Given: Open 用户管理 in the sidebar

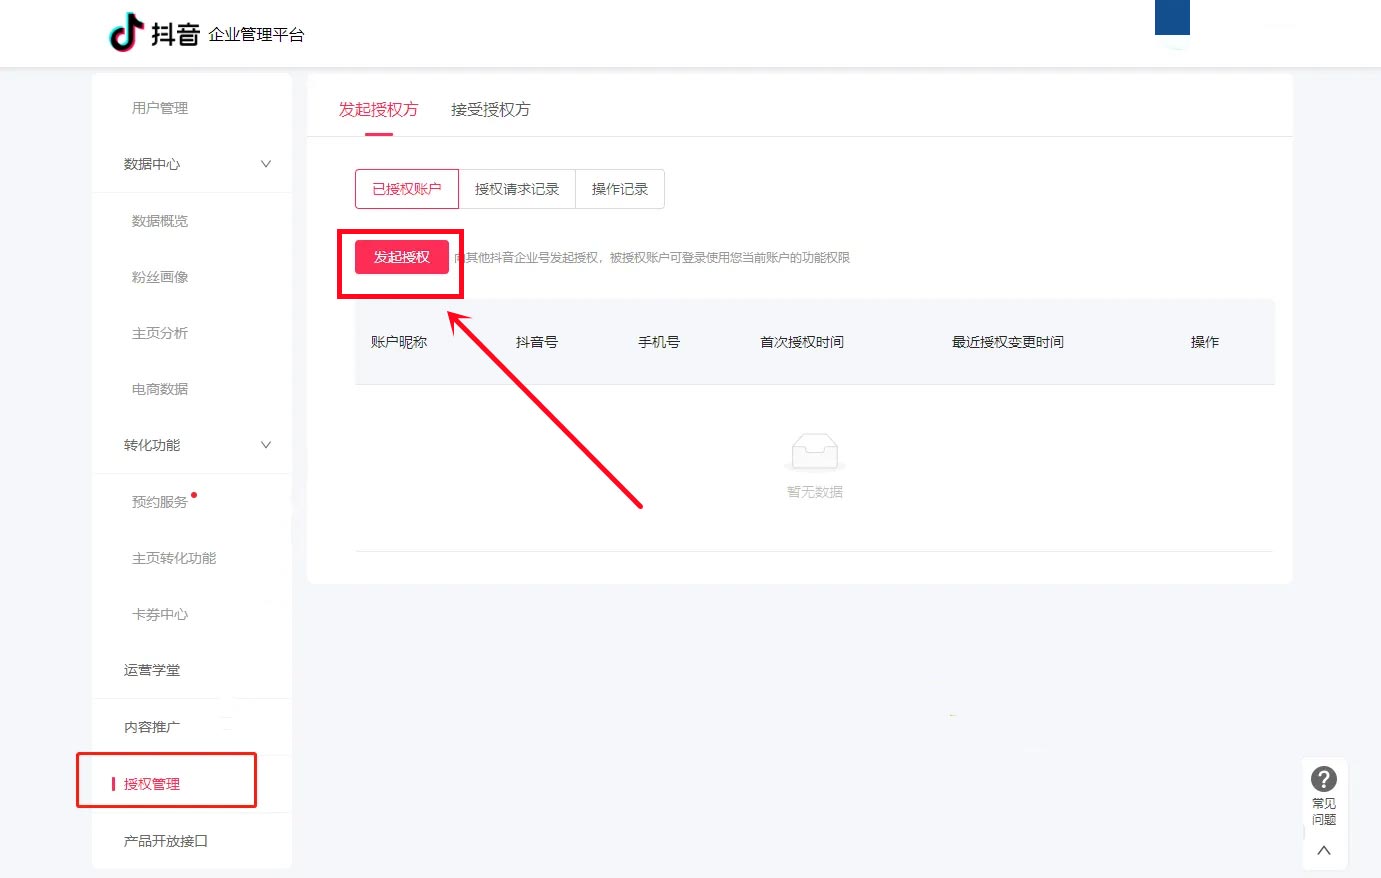Looking at the screenshot, I should 160,108.
